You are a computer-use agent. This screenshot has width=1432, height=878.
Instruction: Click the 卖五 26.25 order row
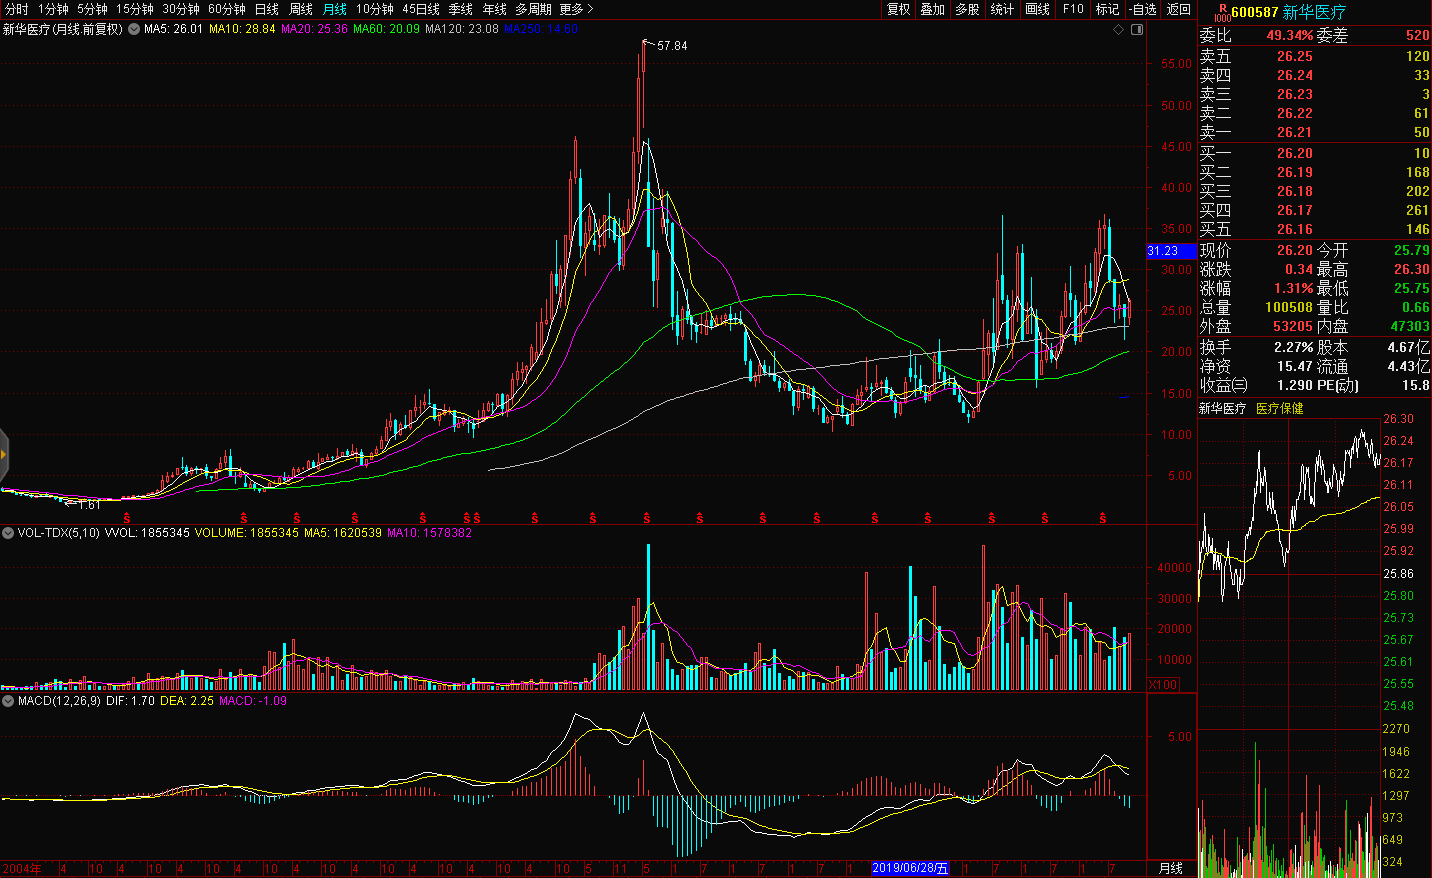[x=1314, y=56]
